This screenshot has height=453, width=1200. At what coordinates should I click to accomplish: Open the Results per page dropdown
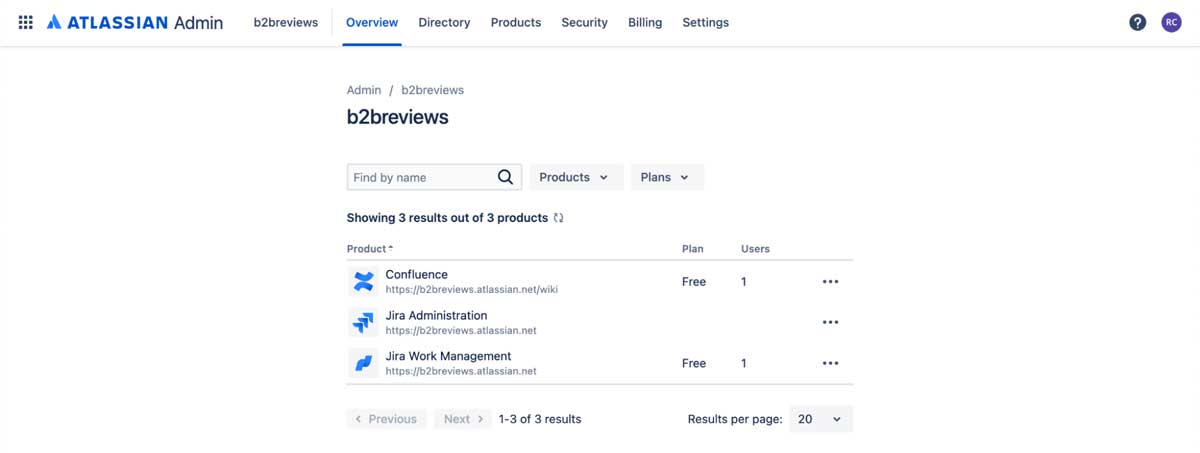(821, 419)
